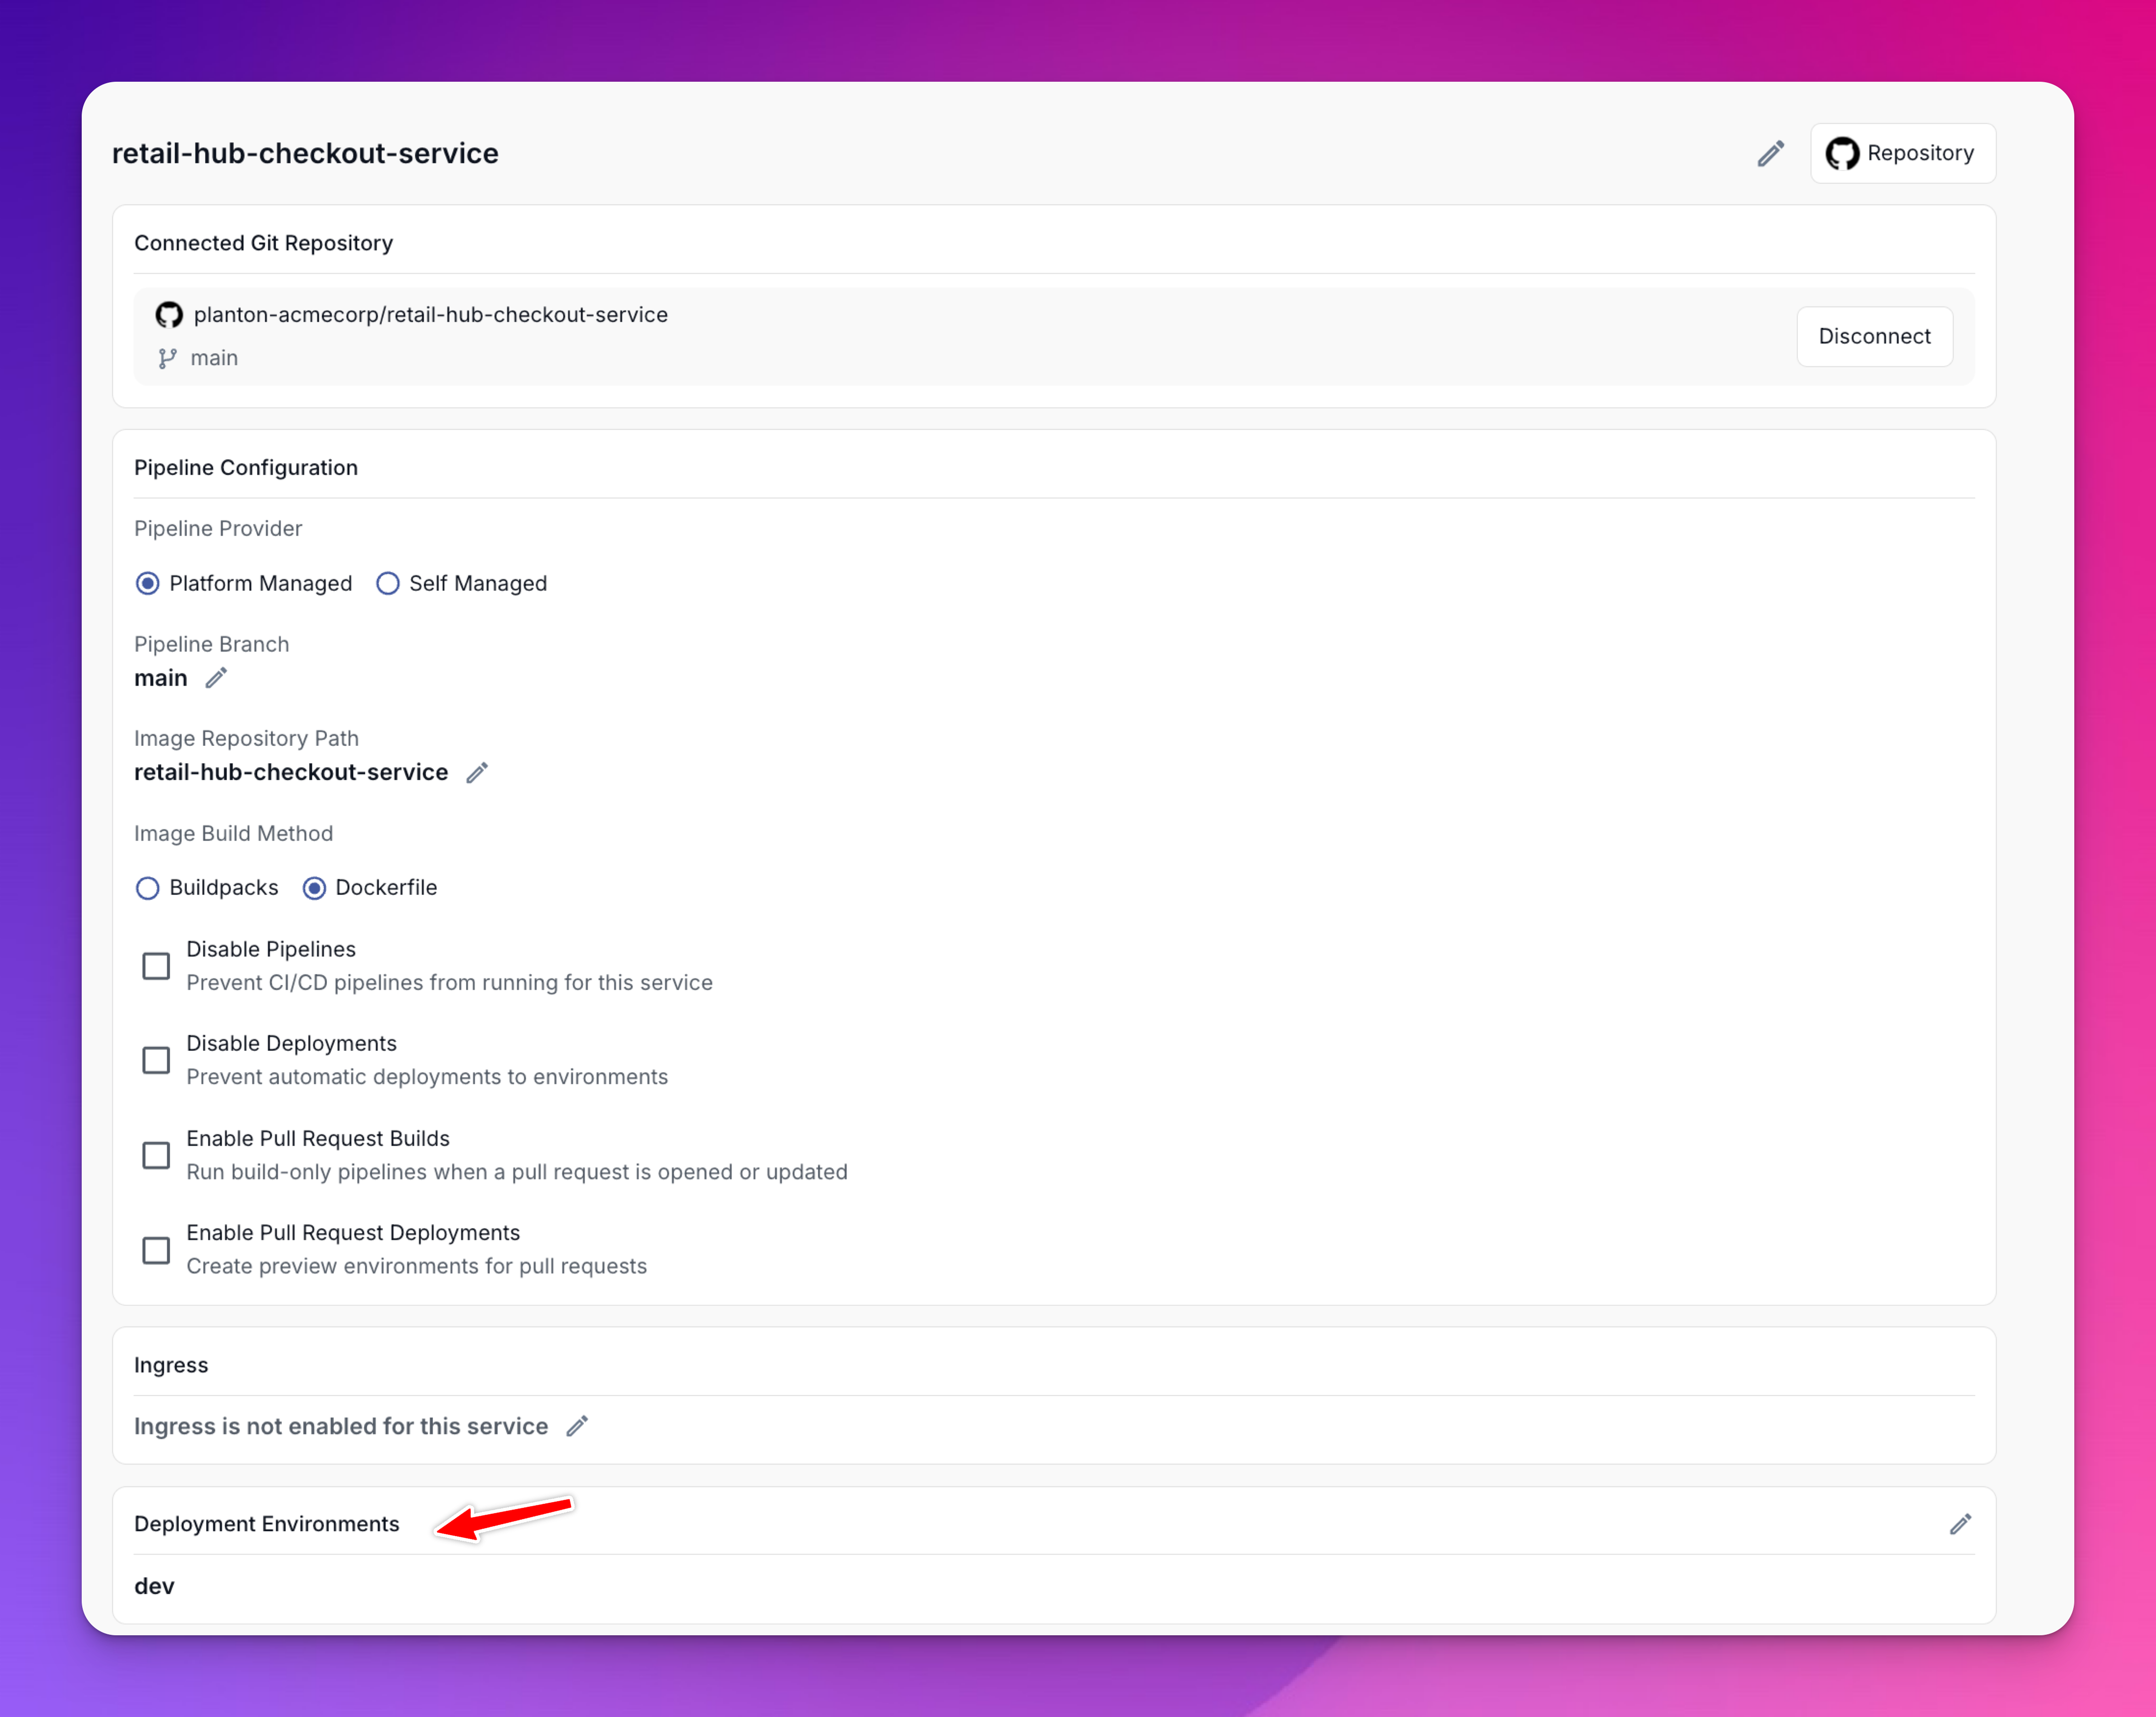
Task: Click the Disable Pipelines label text
Action: (x=271, y=949)
